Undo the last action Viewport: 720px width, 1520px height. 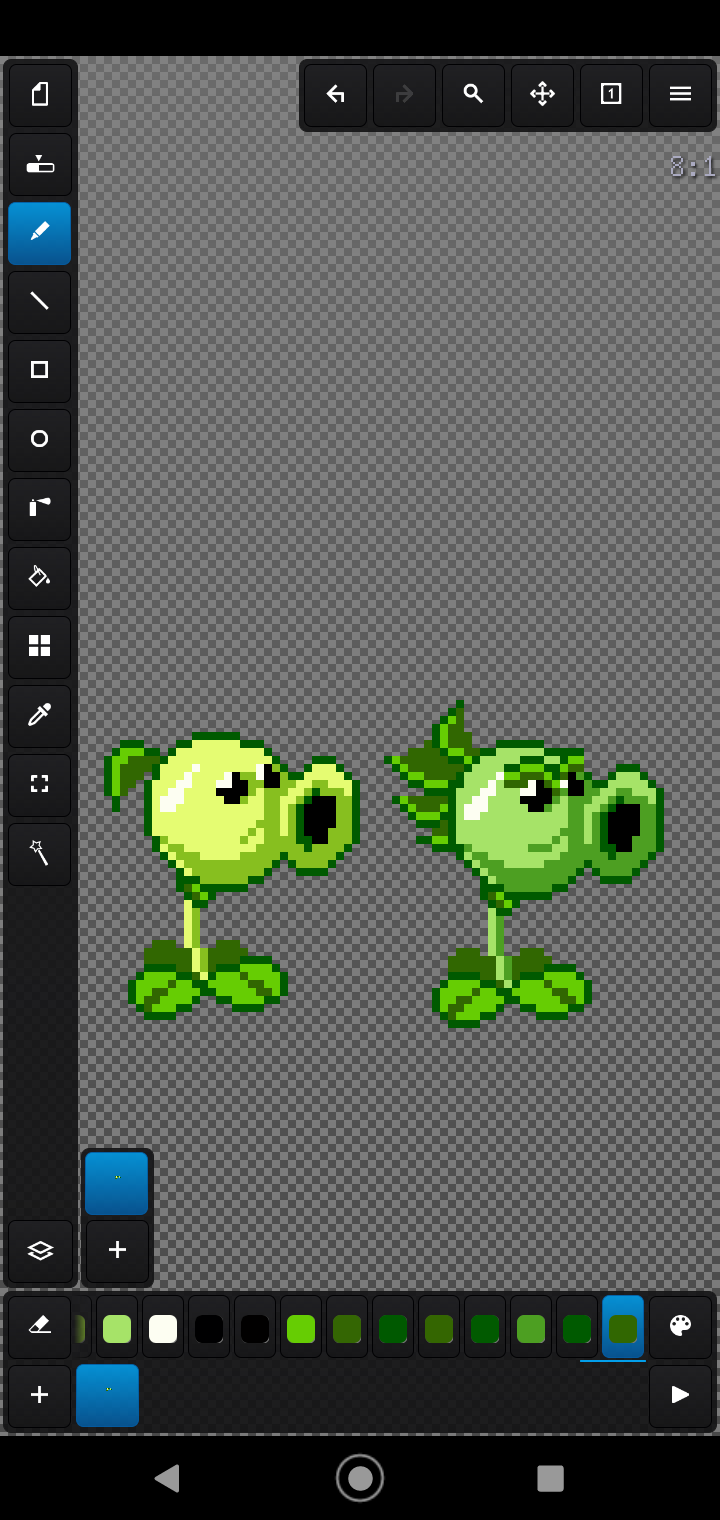(x=336, y=95)
